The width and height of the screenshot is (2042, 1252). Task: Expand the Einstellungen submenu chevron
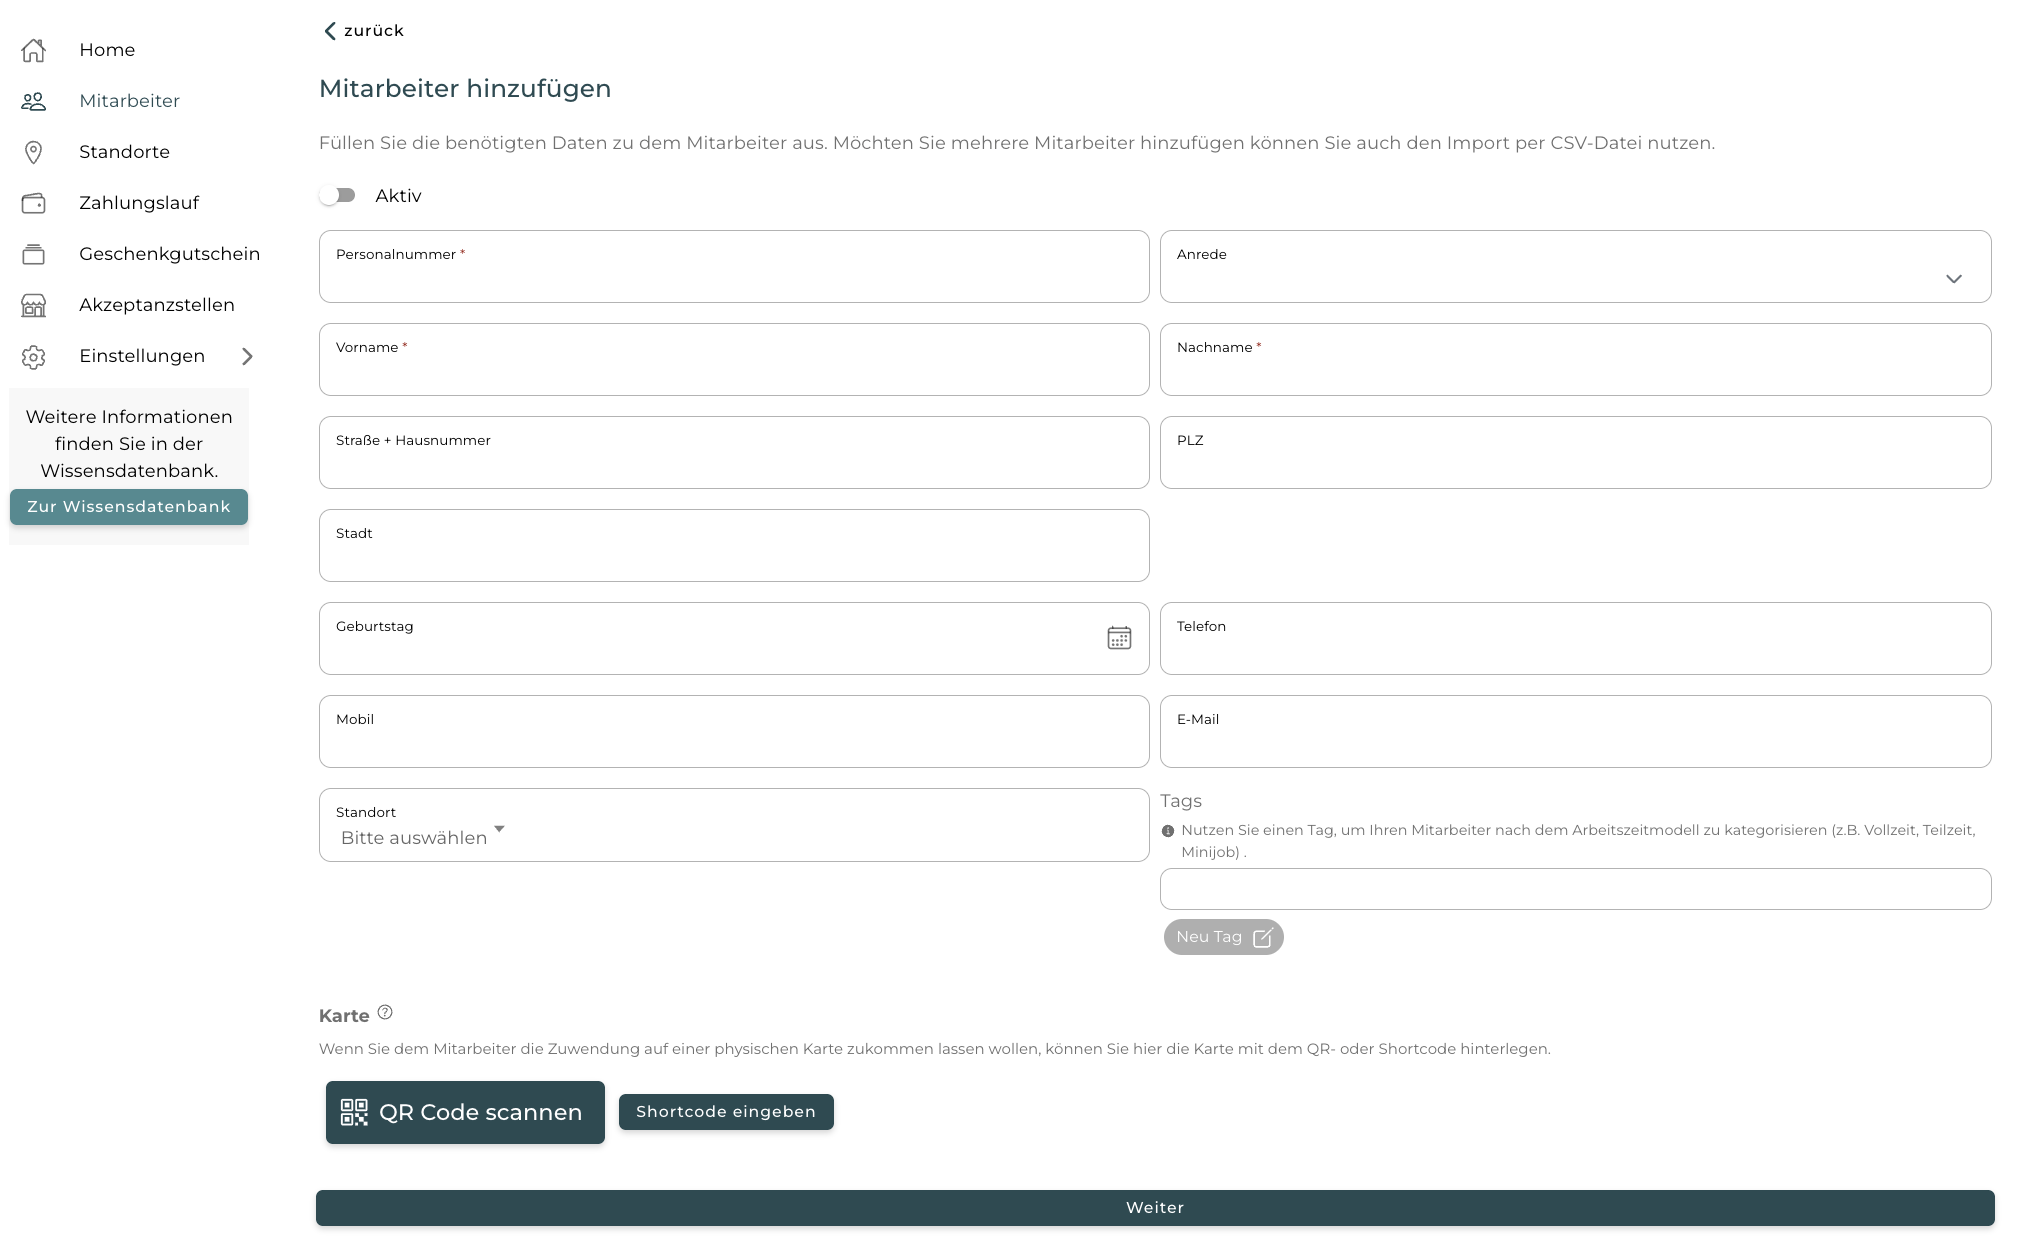coord(247,357)
